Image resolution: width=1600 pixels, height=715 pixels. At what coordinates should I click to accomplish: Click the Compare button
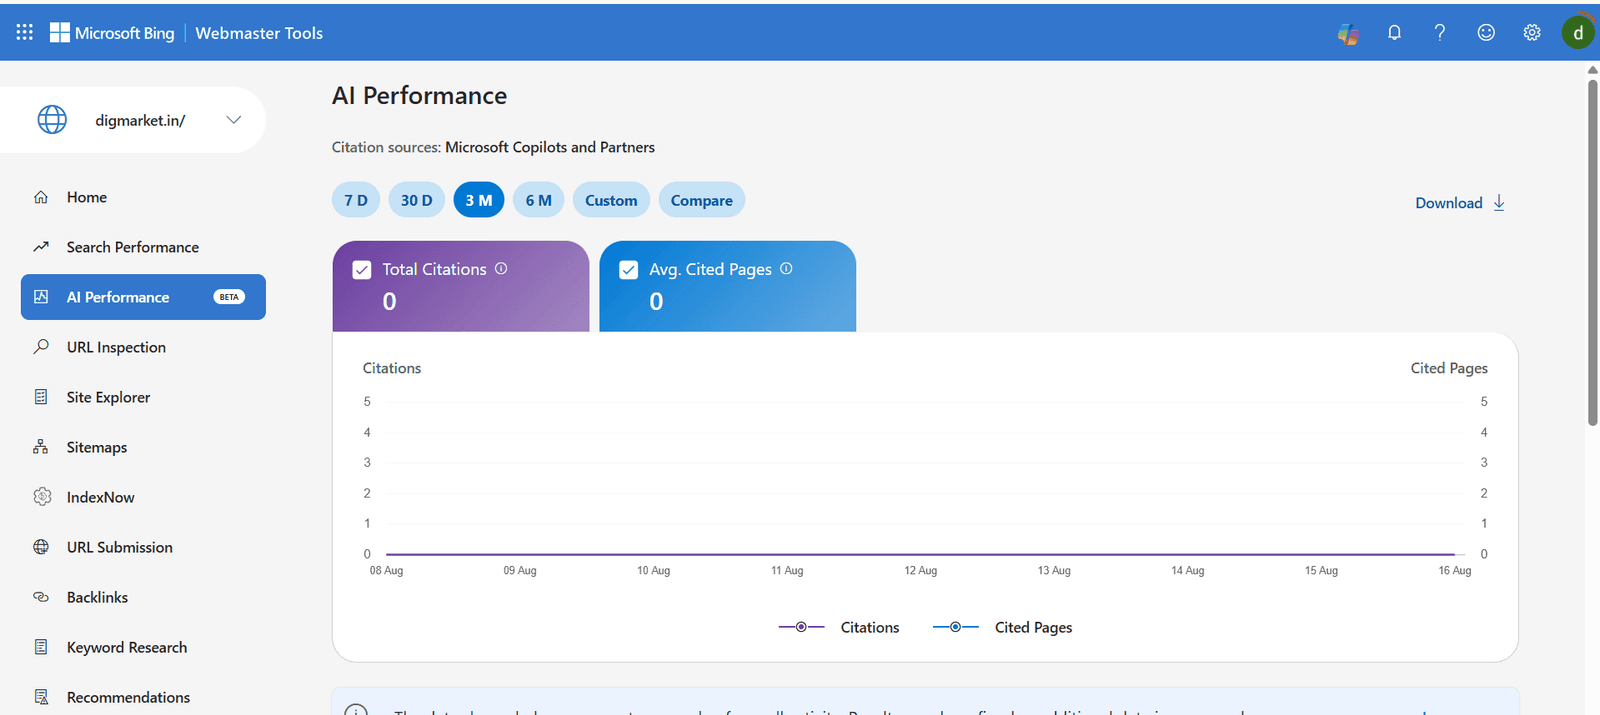tap(702, 200)
